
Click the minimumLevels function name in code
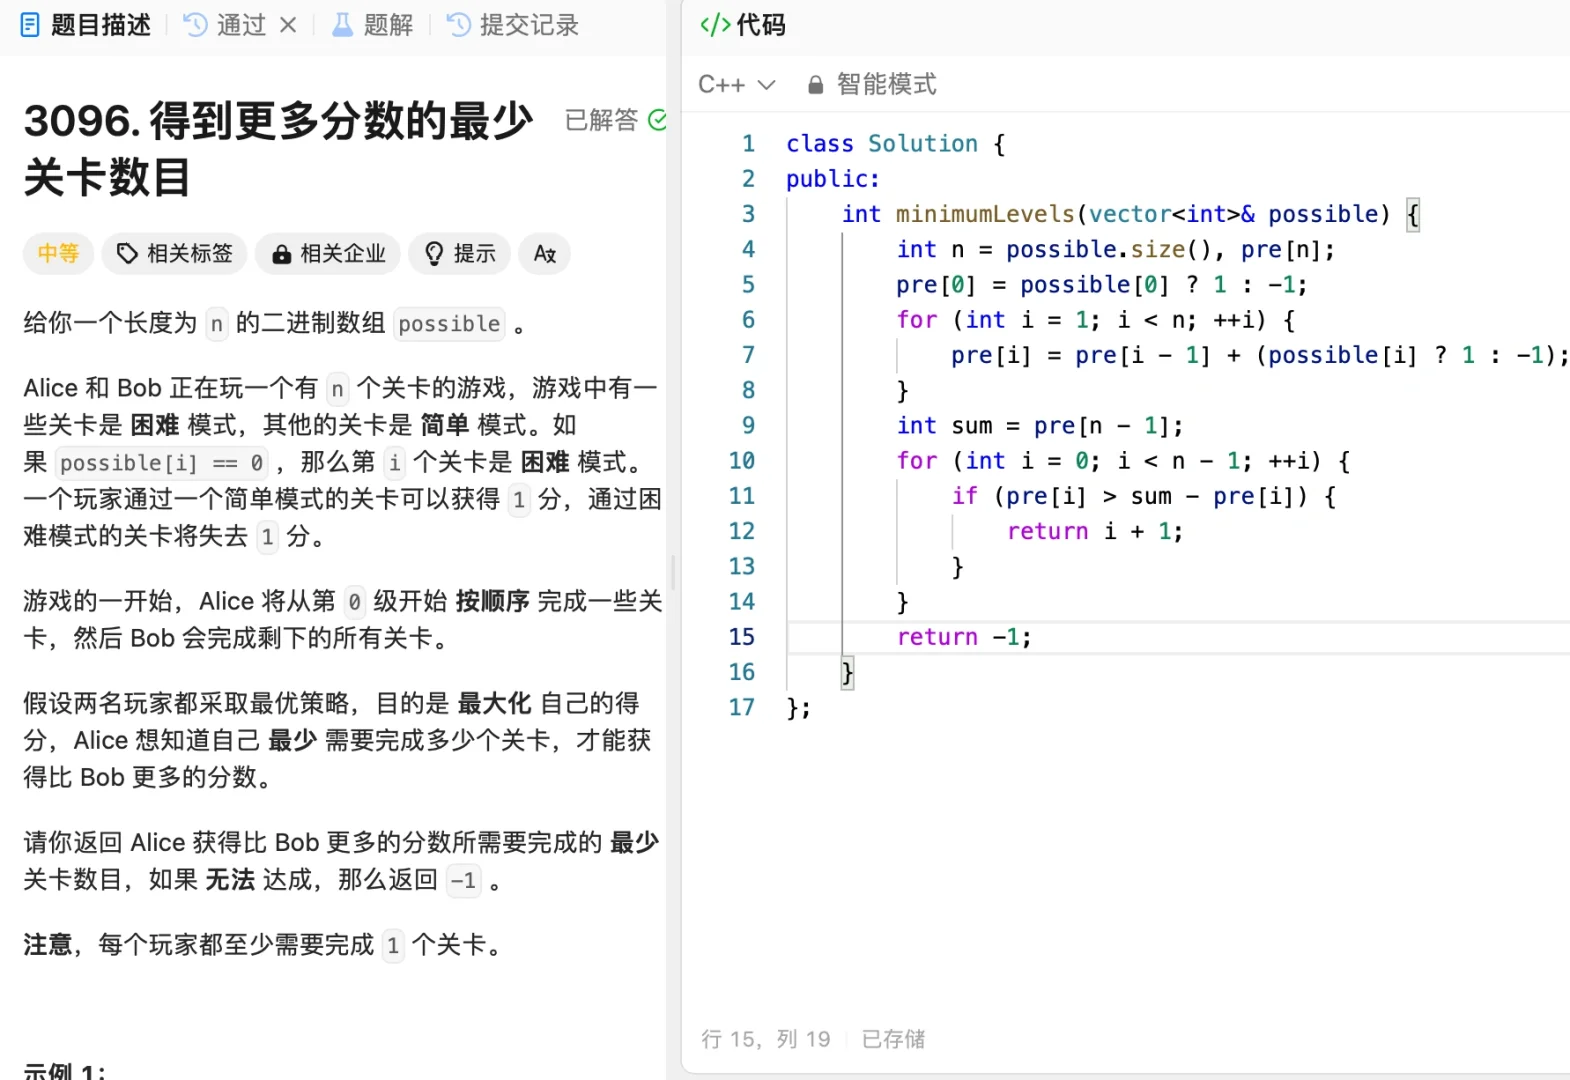pyautogui.click(x=985, y=214)
